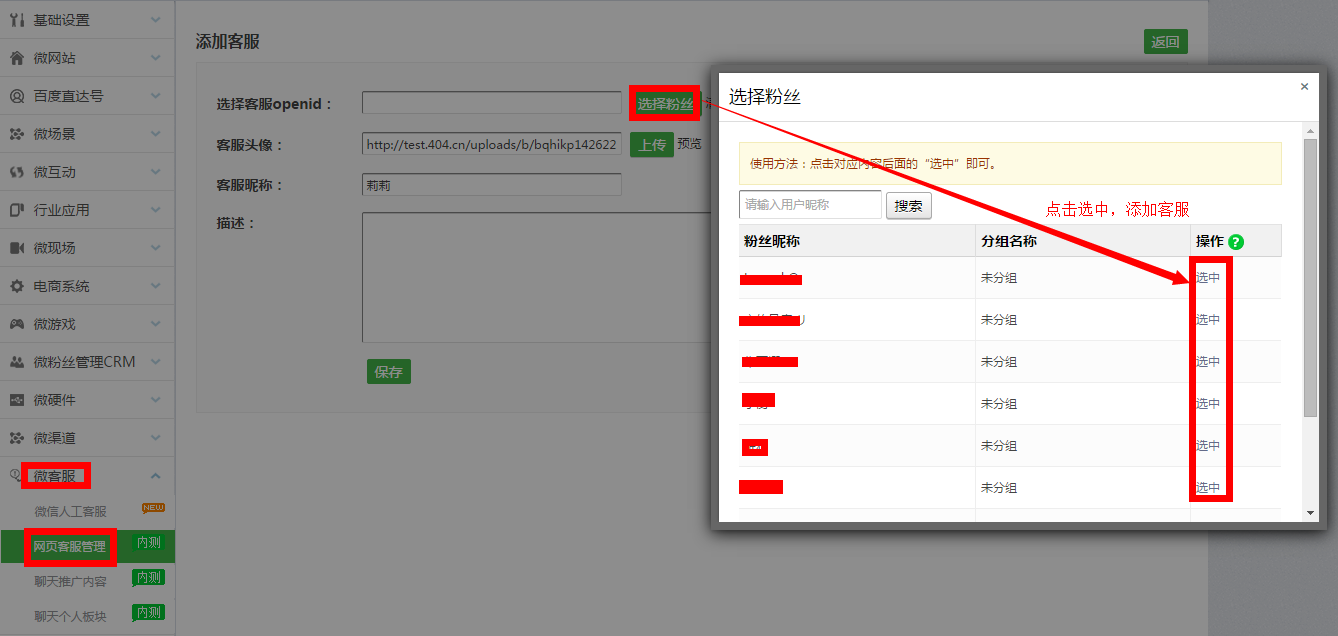Click the dialog scrollbar up arrow

pos(1311,131)
